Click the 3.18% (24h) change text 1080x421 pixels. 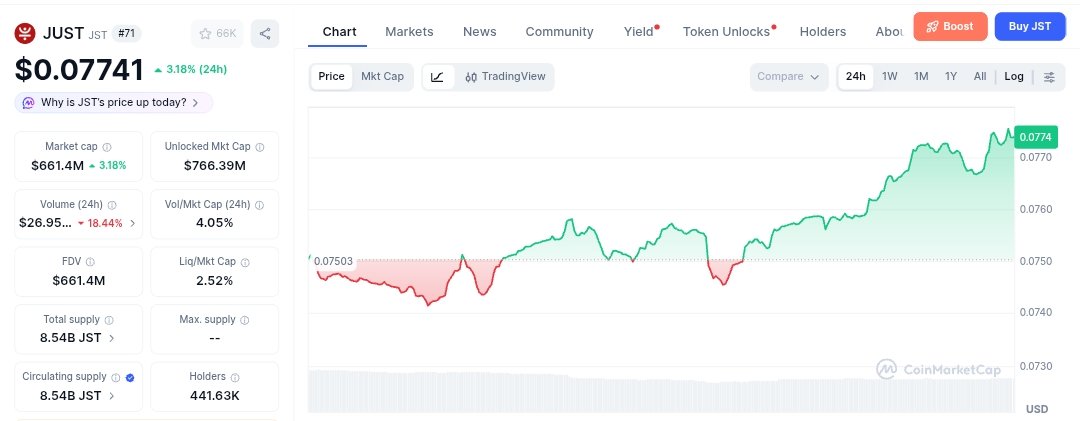pos(196,70)
